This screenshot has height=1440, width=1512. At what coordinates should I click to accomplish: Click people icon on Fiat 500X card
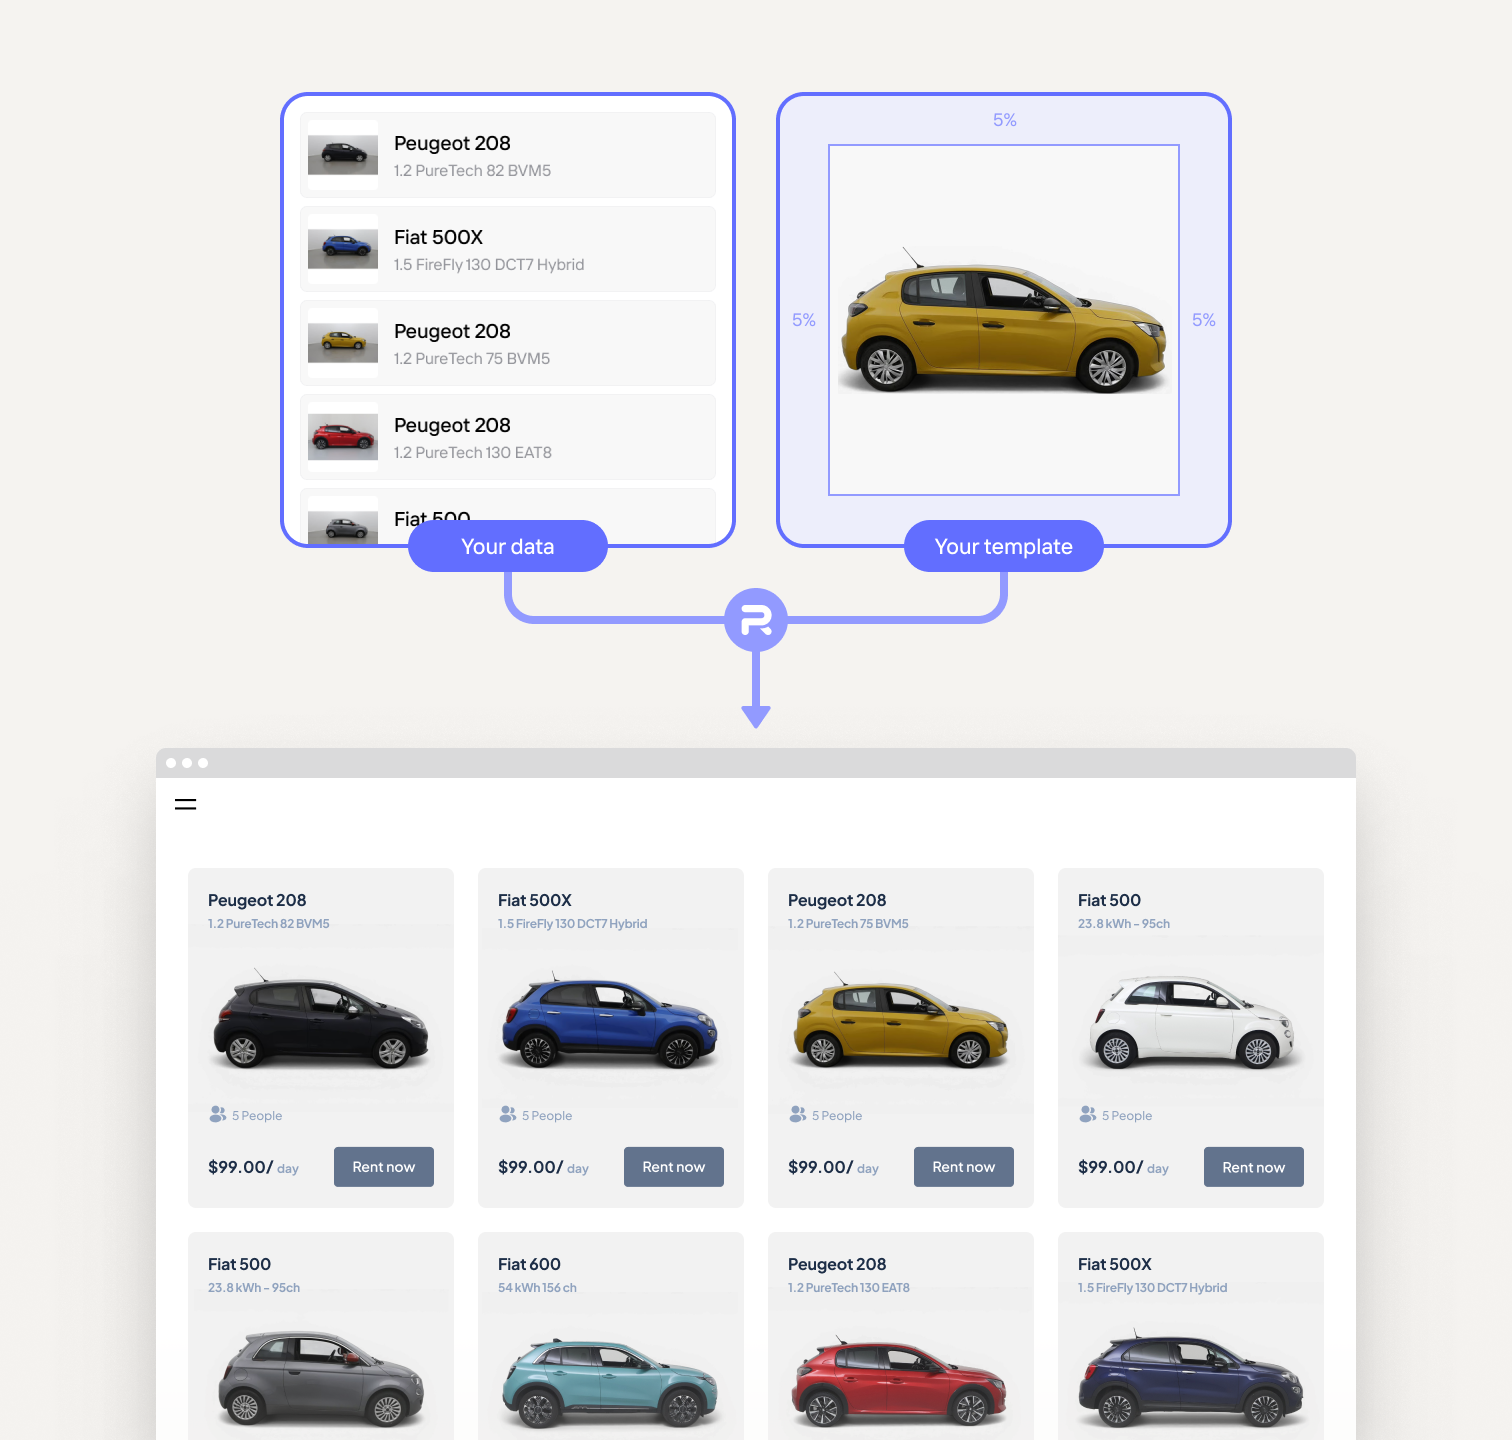coord(507,1114)
